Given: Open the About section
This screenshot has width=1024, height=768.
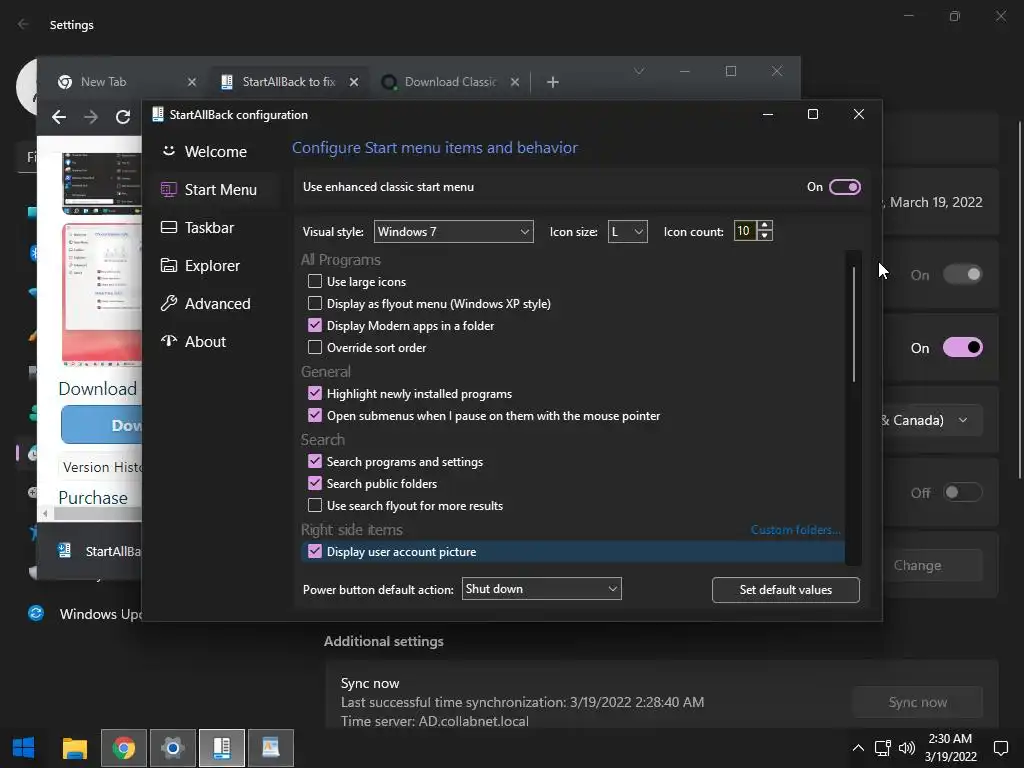Looking at the screenshot, I should pos(205,341).
